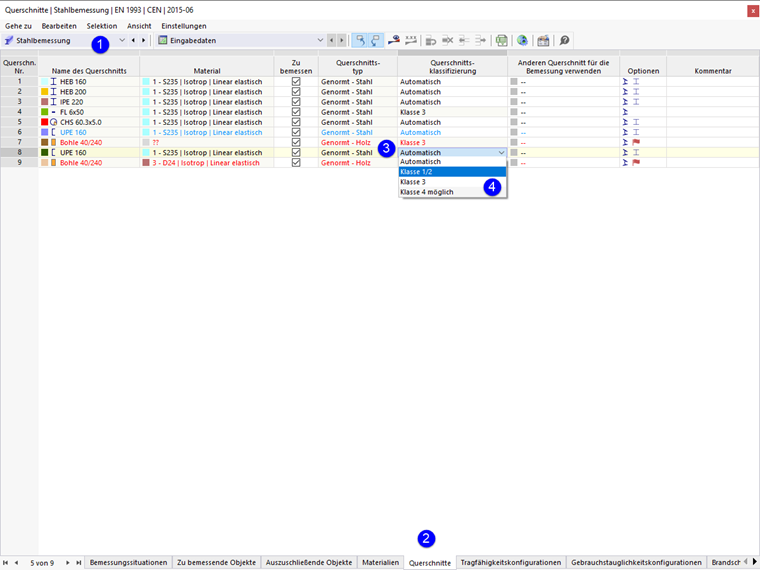Click the steel design option icon for FL 6x50
The image size is (760, 570).
point(625,112)
